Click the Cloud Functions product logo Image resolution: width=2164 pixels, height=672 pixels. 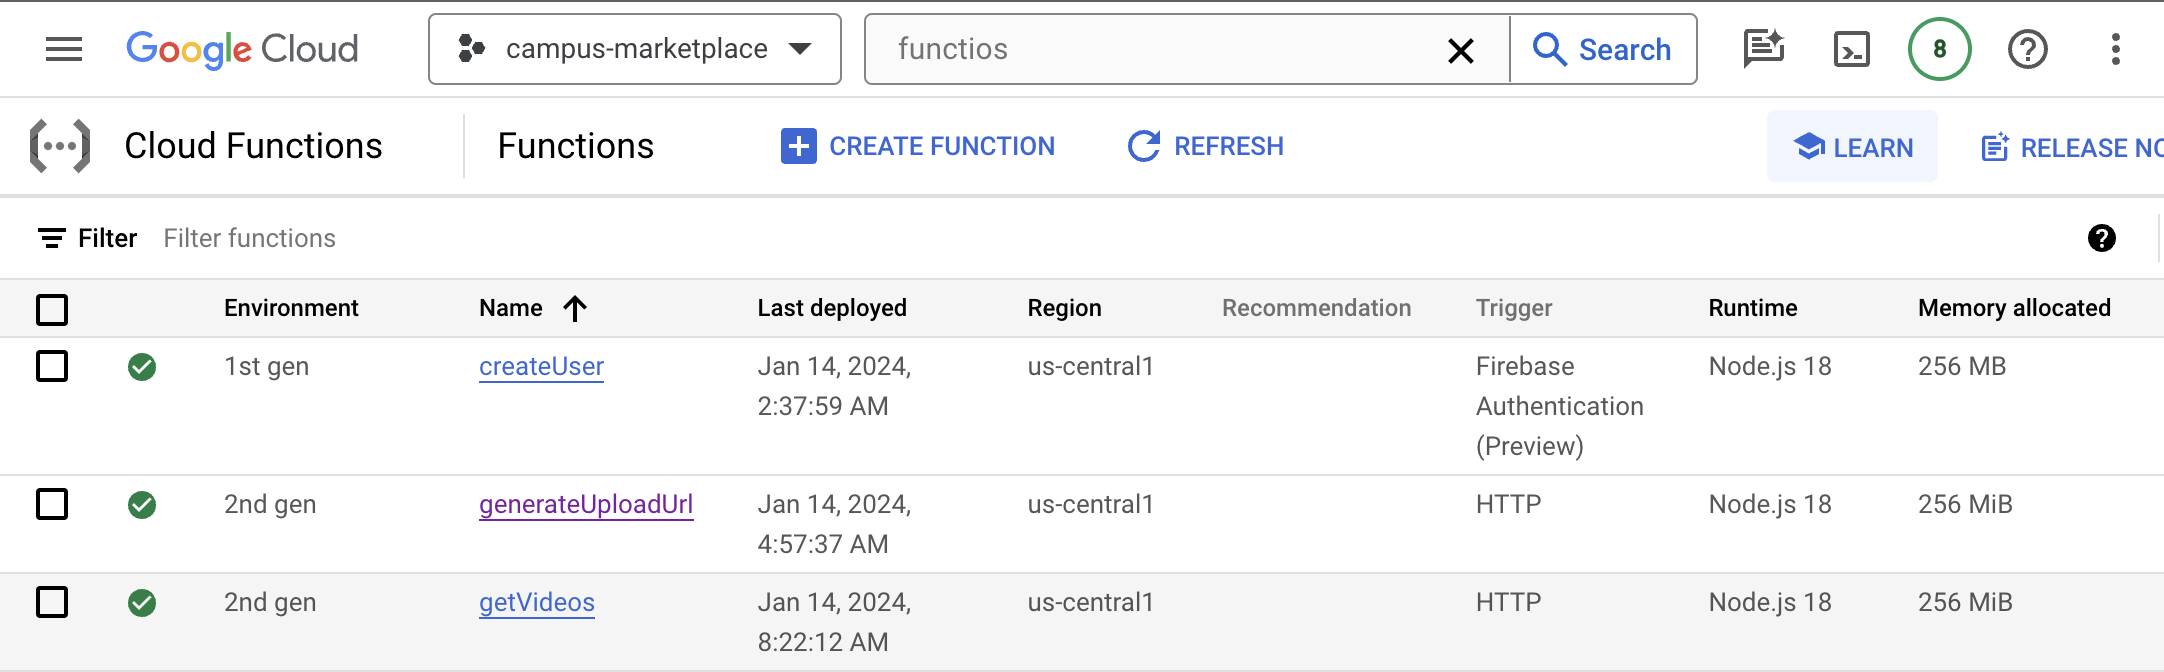[60, 146]
